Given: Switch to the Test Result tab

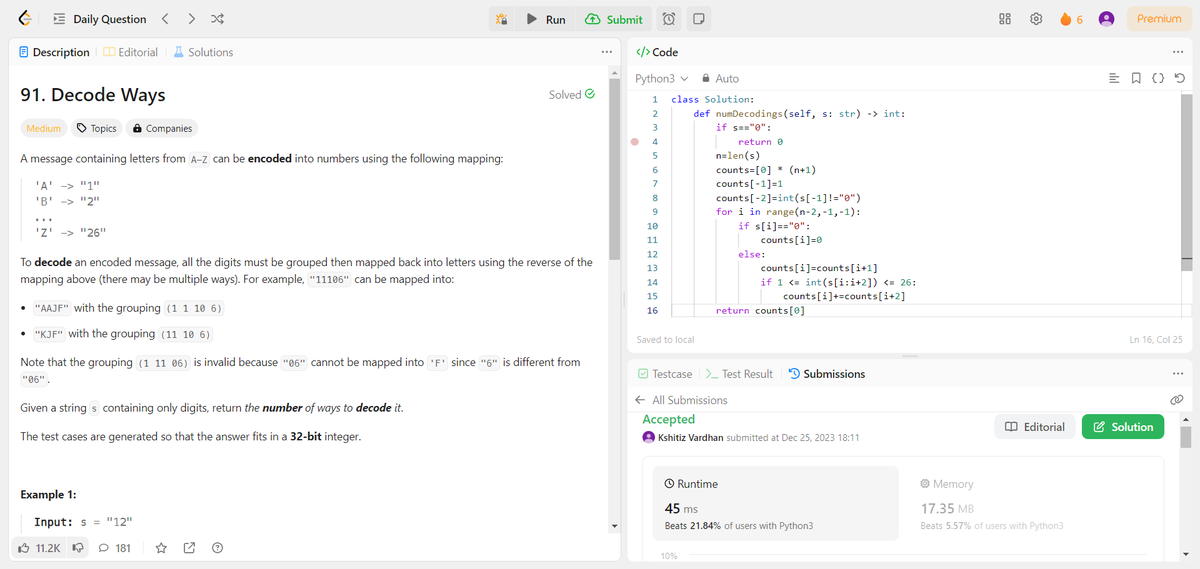Looking at the screenshot, I should (739, 374).
